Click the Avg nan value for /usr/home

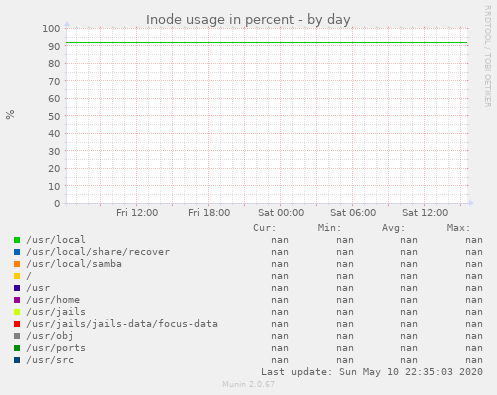[x=409, y=300]
